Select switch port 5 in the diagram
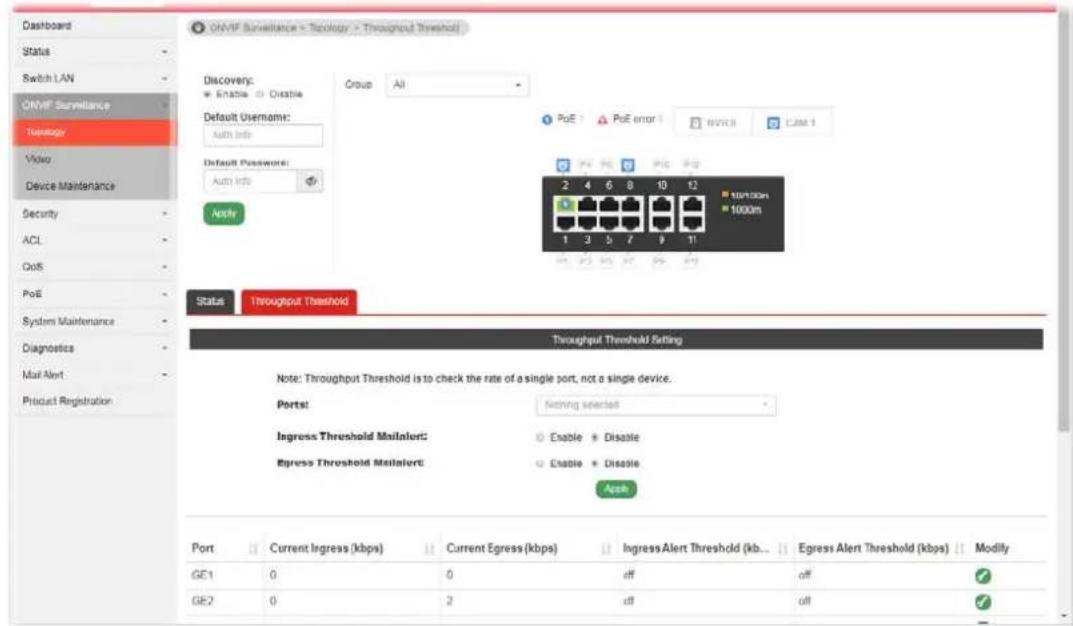The width and height of the screenshot is (1073, 626). coord(609,222)
